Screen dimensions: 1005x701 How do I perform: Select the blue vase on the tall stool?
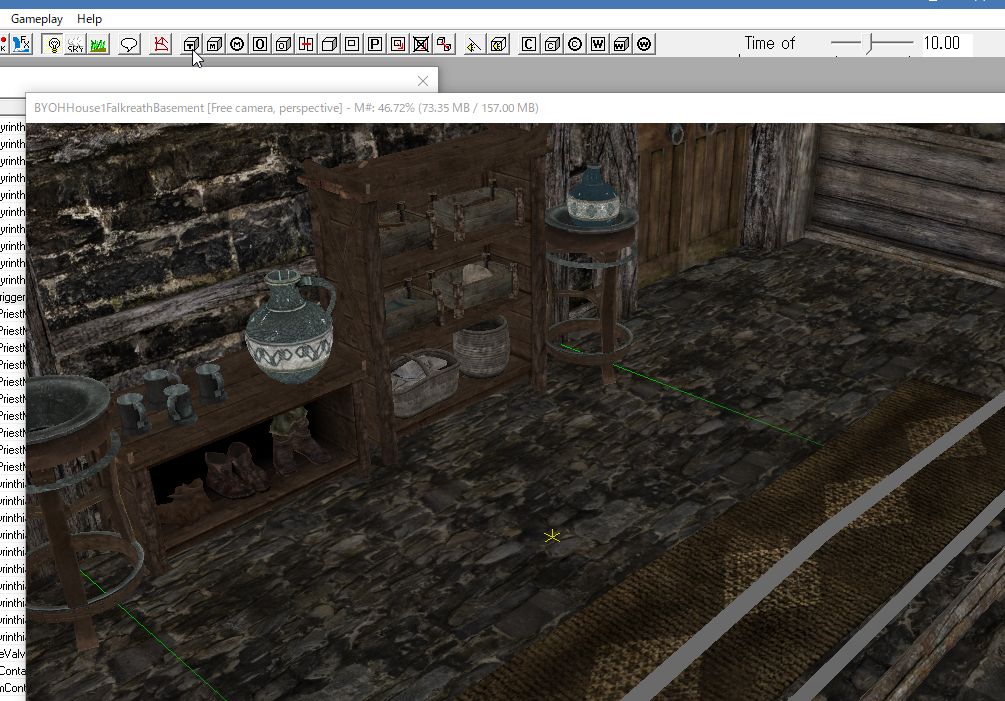click(594, 194)
